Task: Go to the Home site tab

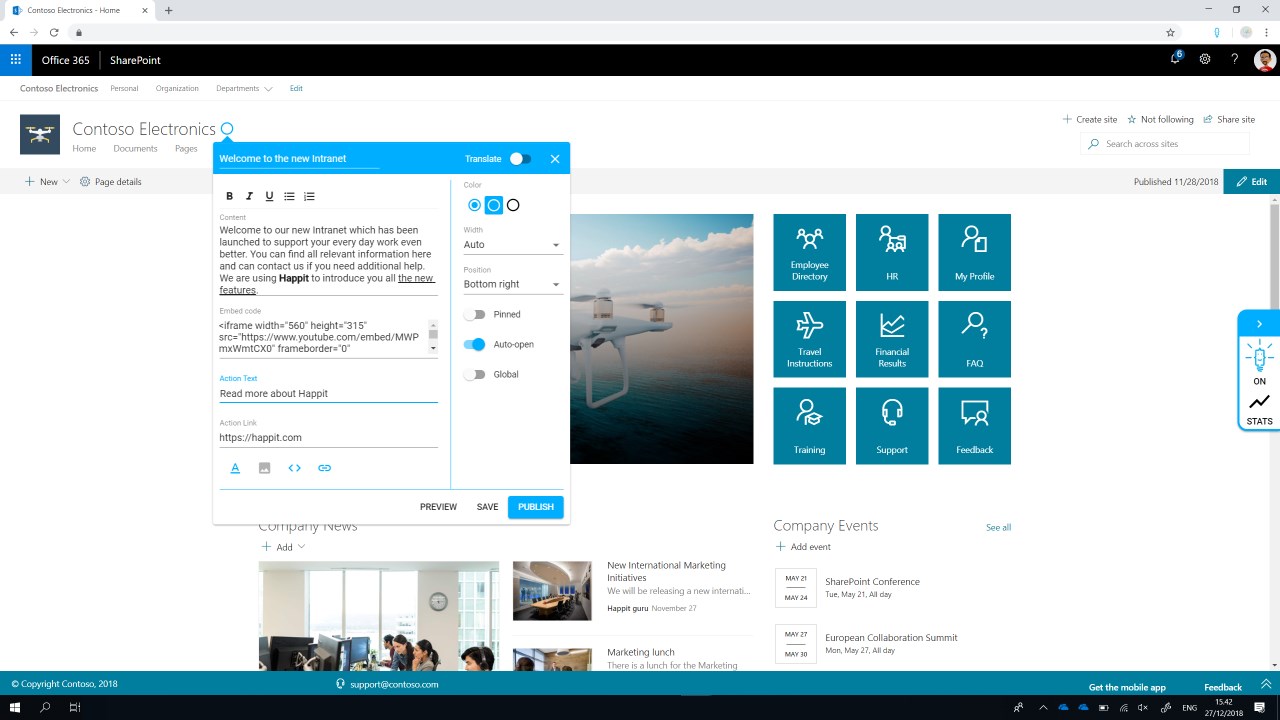Action: point(84,149)
